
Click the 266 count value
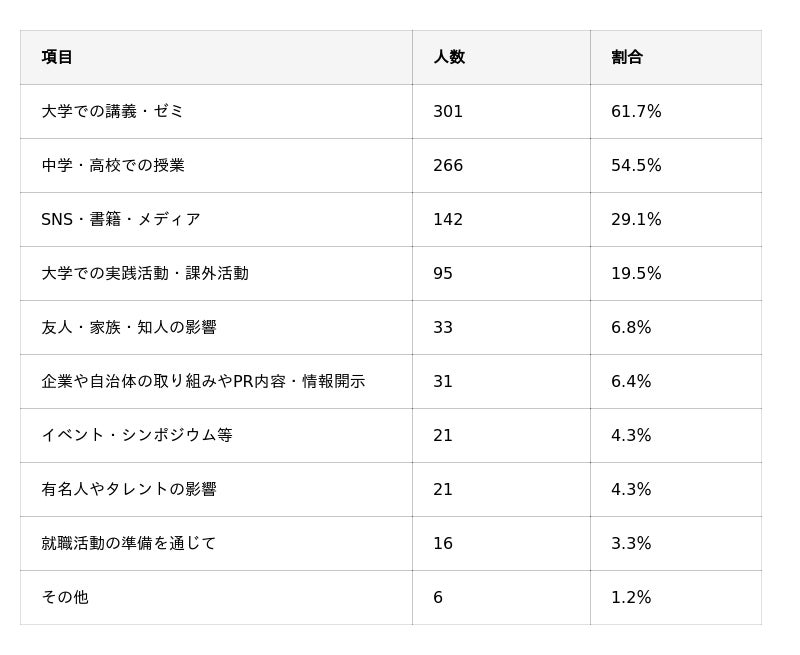tap(448, 165)
